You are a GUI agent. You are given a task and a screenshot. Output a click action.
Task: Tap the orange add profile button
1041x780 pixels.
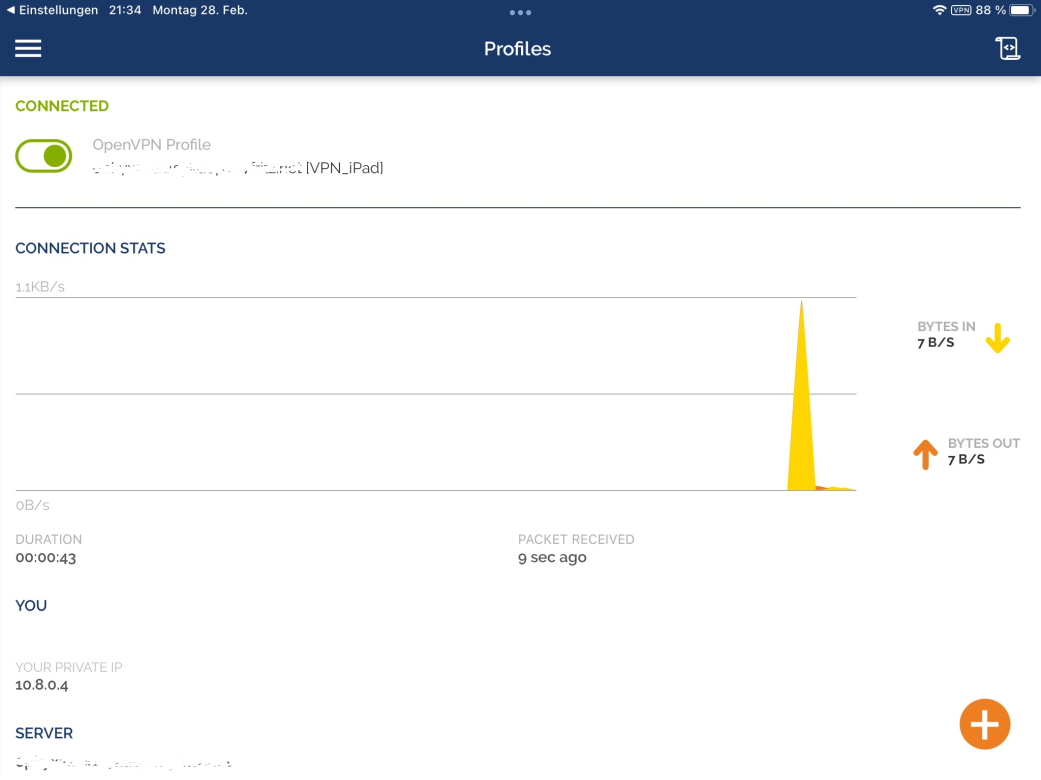(x=985, y=724)
